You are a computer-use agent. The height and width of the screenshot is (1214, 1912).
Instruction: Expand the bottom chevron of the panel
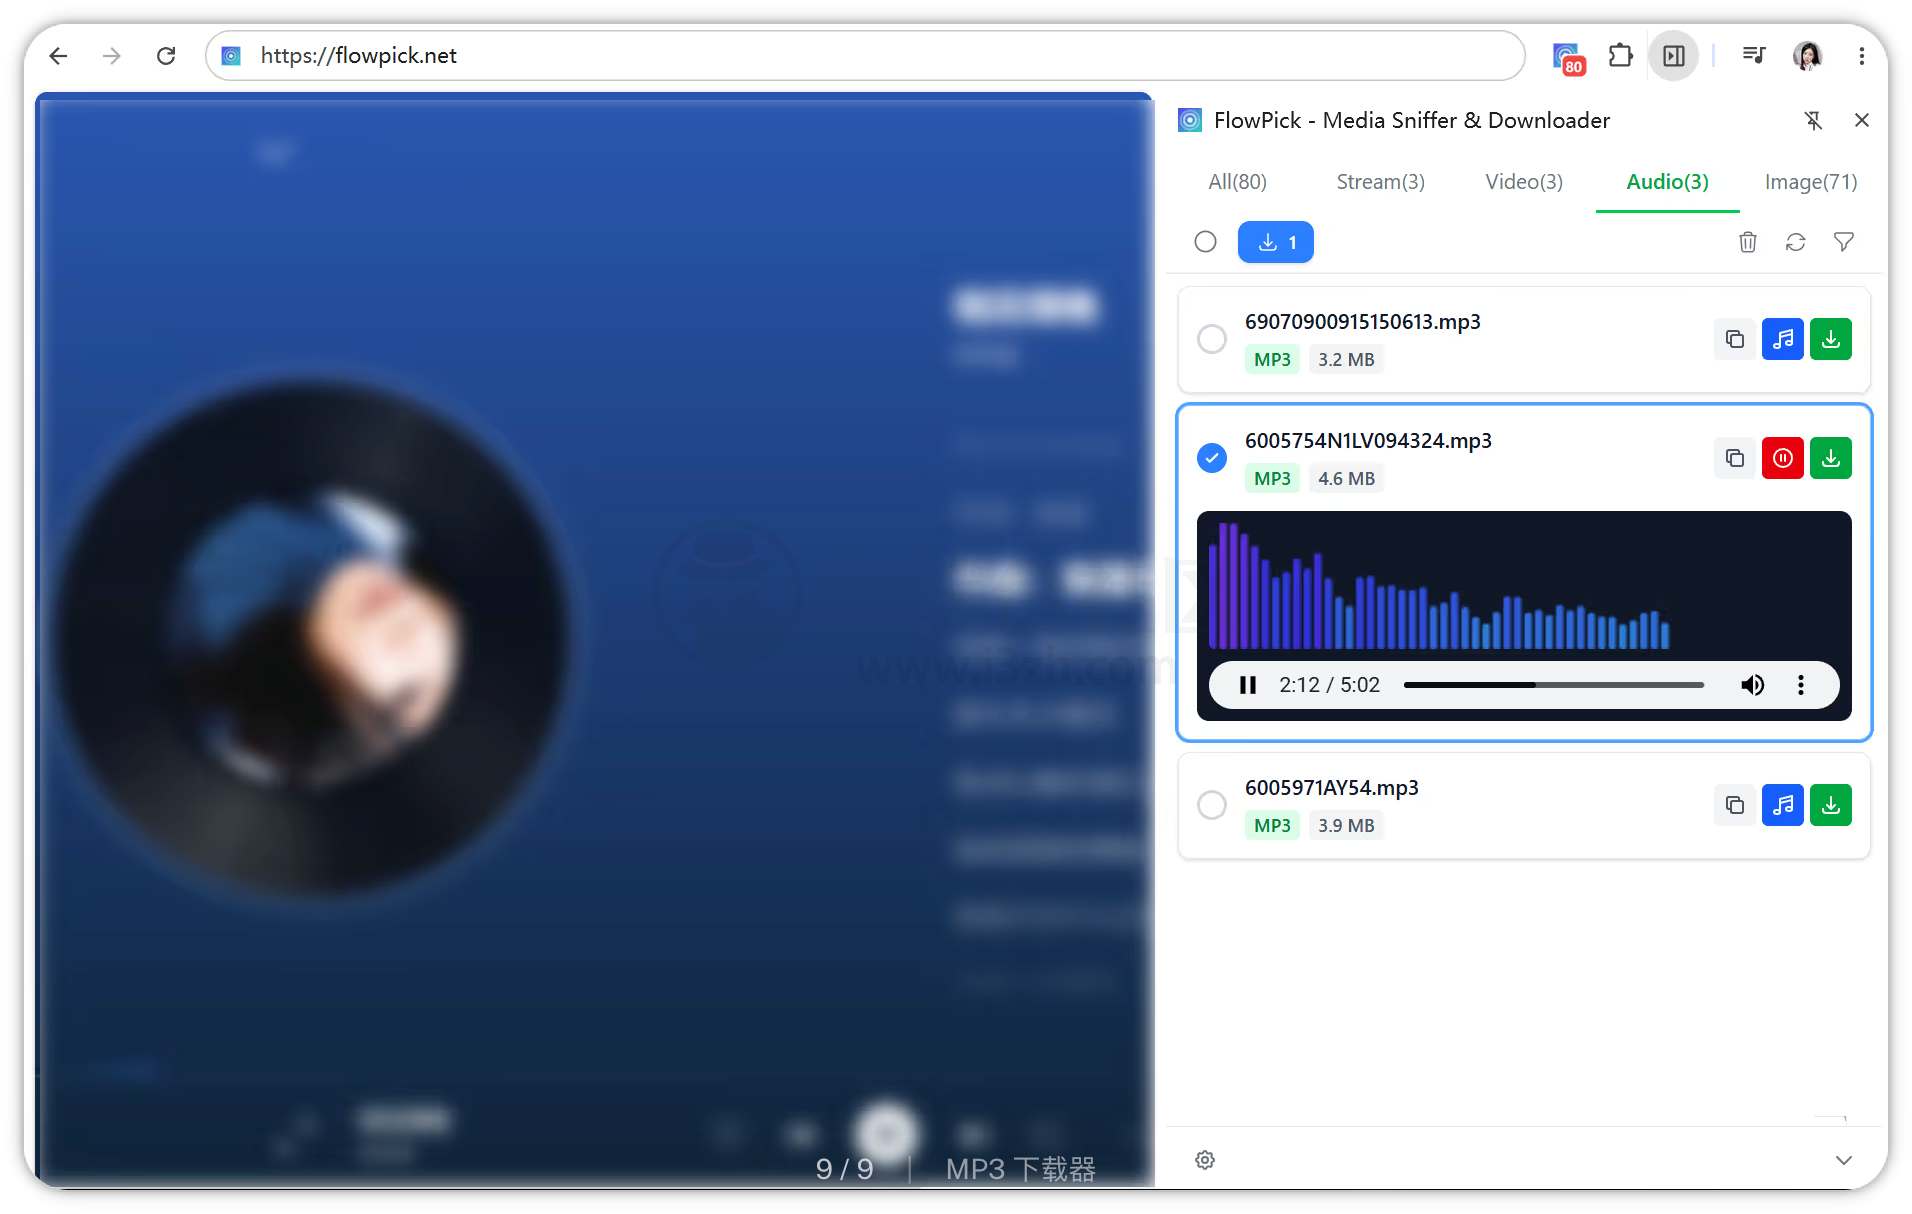click(1844, 1160)
